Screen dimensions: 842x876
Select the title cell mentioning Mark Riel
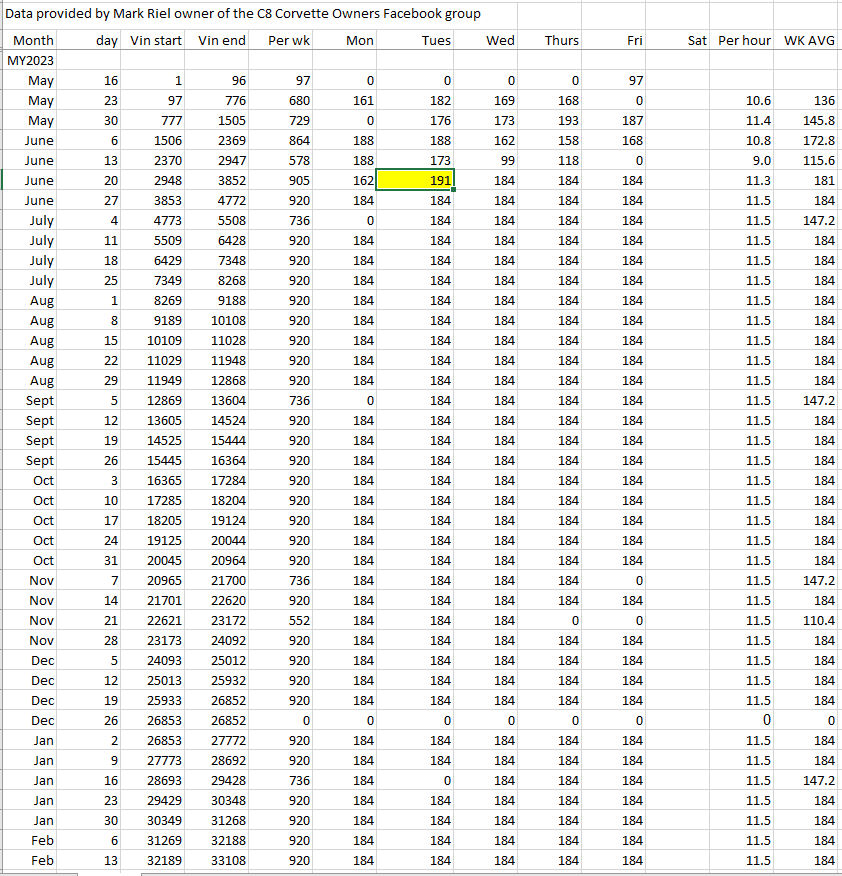pyautogui.click(x=244, y=14)
